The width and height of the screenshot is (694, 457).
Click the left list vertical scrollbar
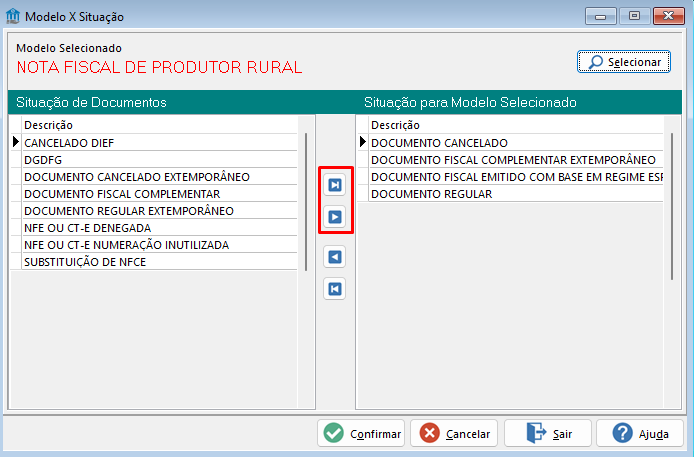(306, 202)
